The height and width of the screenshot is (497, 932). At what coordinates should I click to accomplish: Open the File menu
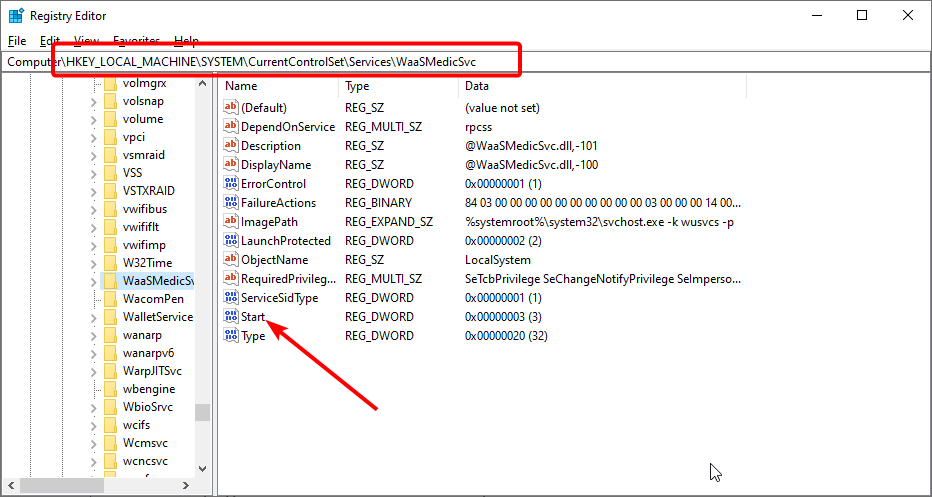17,41
